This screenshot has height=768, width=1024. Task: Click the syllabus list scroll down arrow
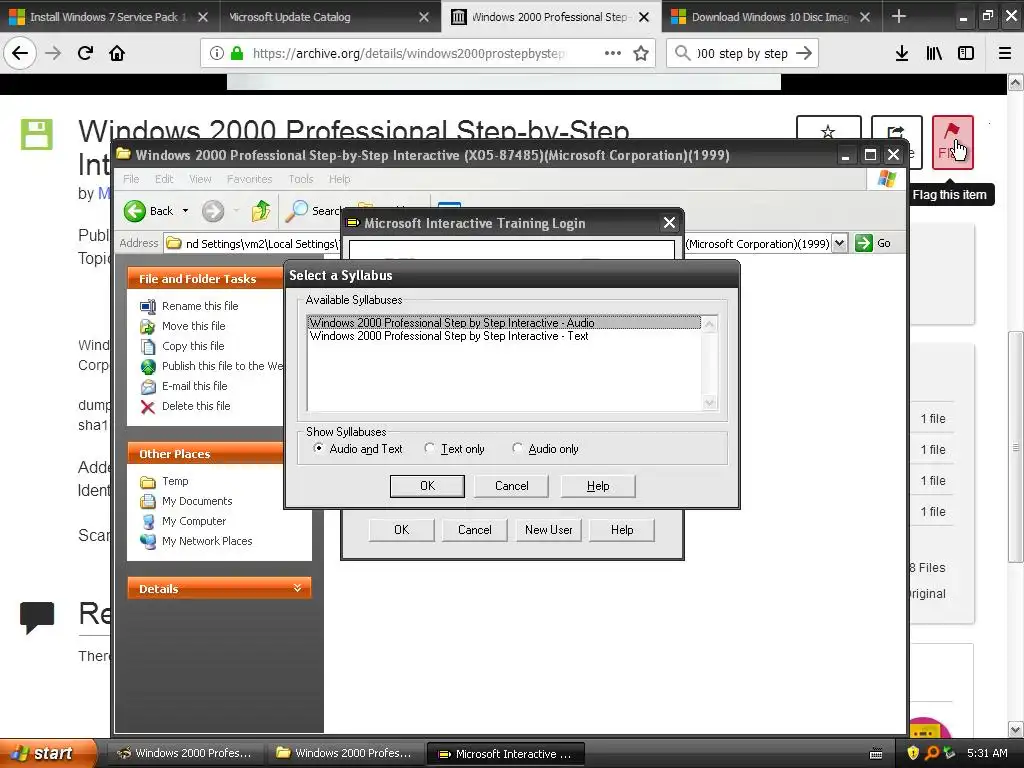(x=709, y=403)
